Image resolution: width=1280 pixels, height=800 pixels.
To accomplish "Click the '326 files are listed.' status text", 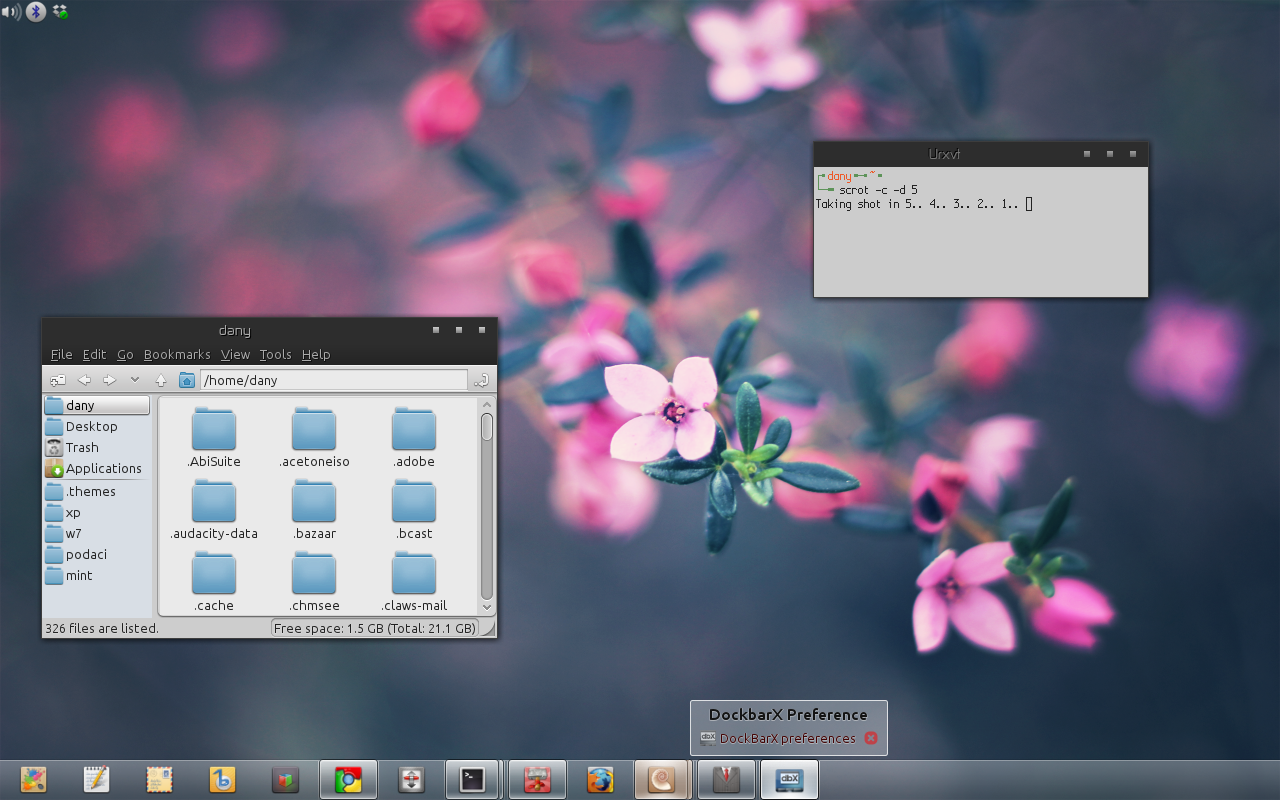I will [x=102, y=629].
